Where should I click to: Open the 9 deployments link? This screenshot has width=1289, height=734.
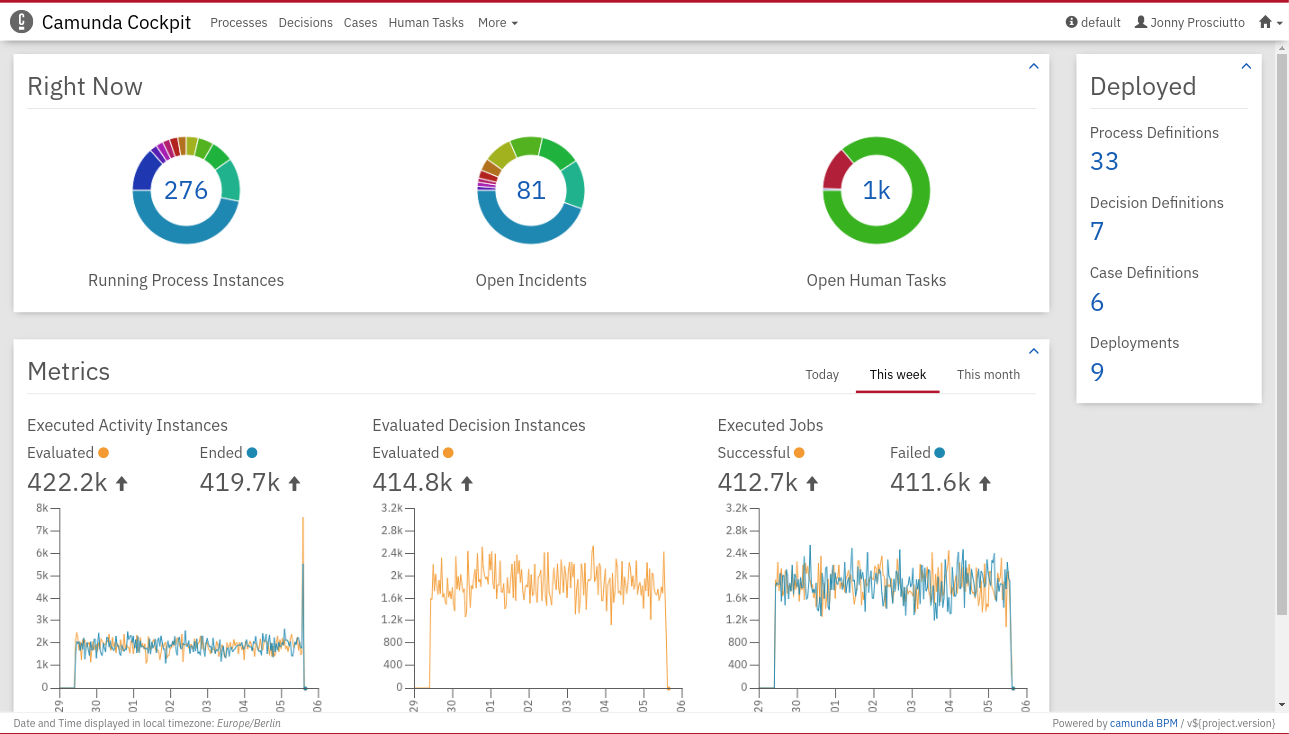[x=1097, y=372]
